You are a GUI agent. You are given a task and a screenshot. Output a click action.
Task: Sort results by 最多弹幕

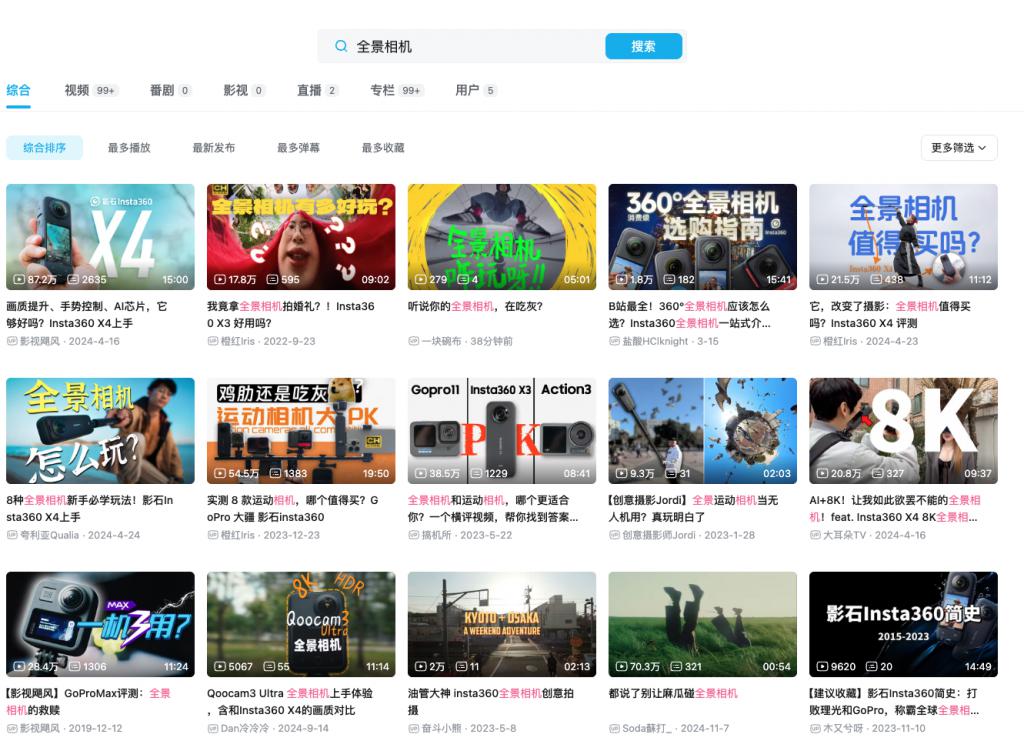point(298,148)
